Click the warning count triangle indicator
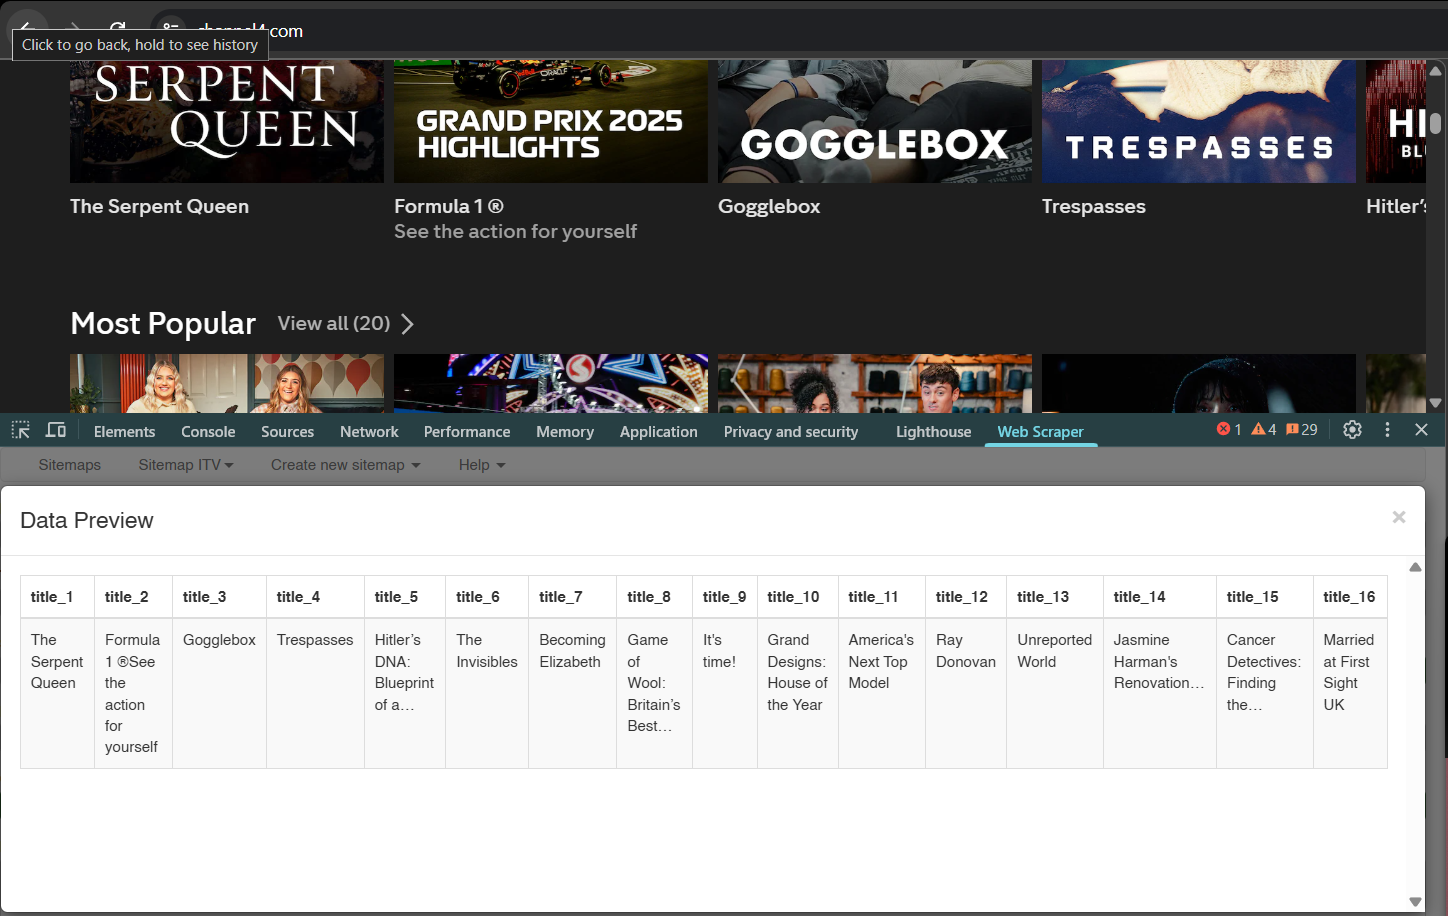1448x916 pixels. [1264, 430]
